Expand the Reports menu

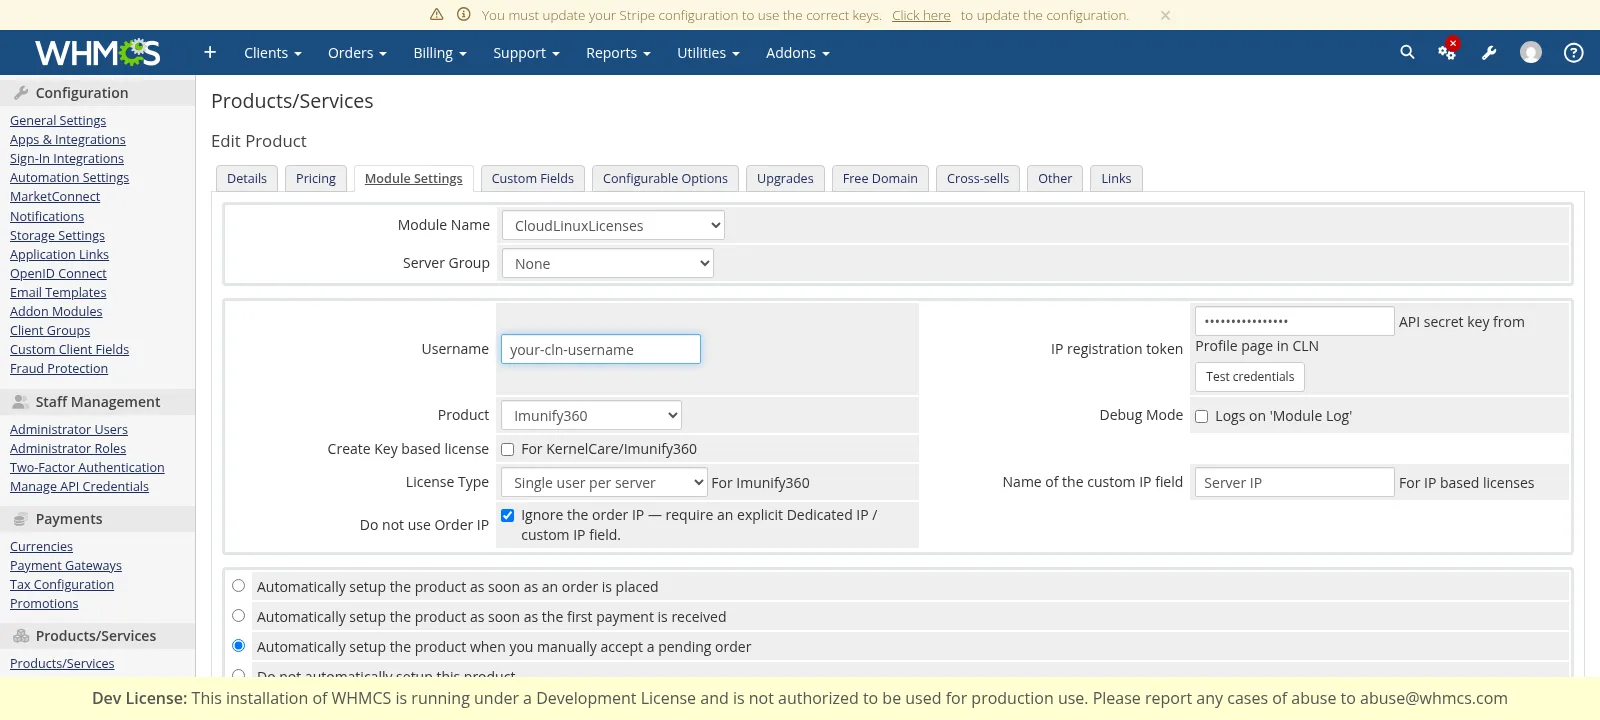point(618,53)
